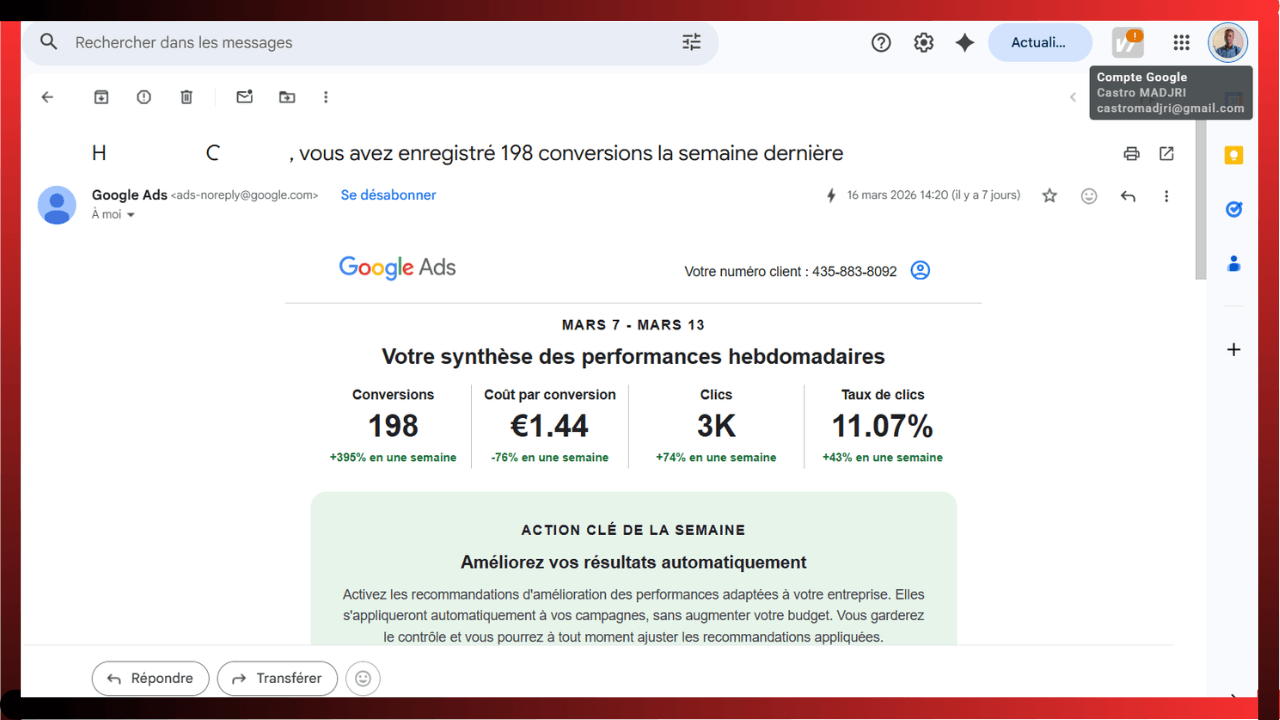
Task: Open Google Tasks in the side panel
Action: point(1234,209)
